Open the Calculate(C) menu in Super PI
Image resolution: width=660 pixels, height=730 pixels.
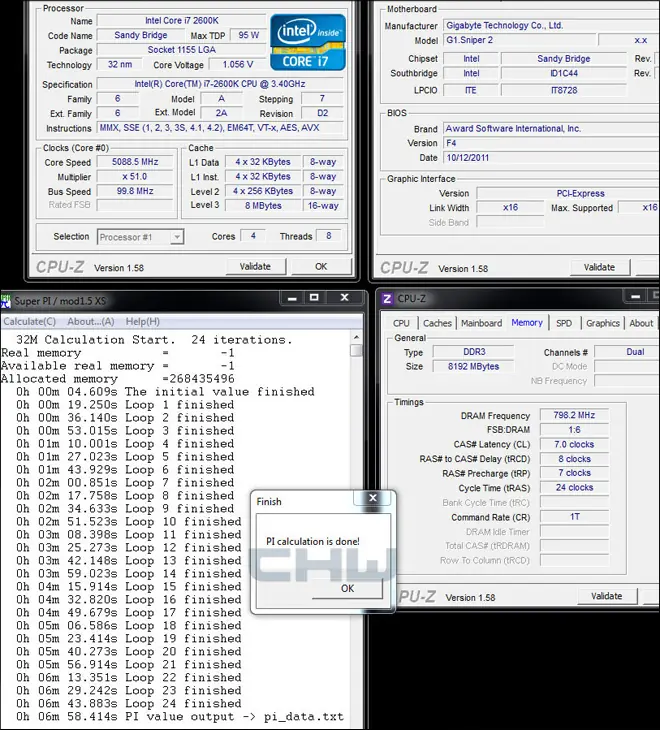[29, 322]
